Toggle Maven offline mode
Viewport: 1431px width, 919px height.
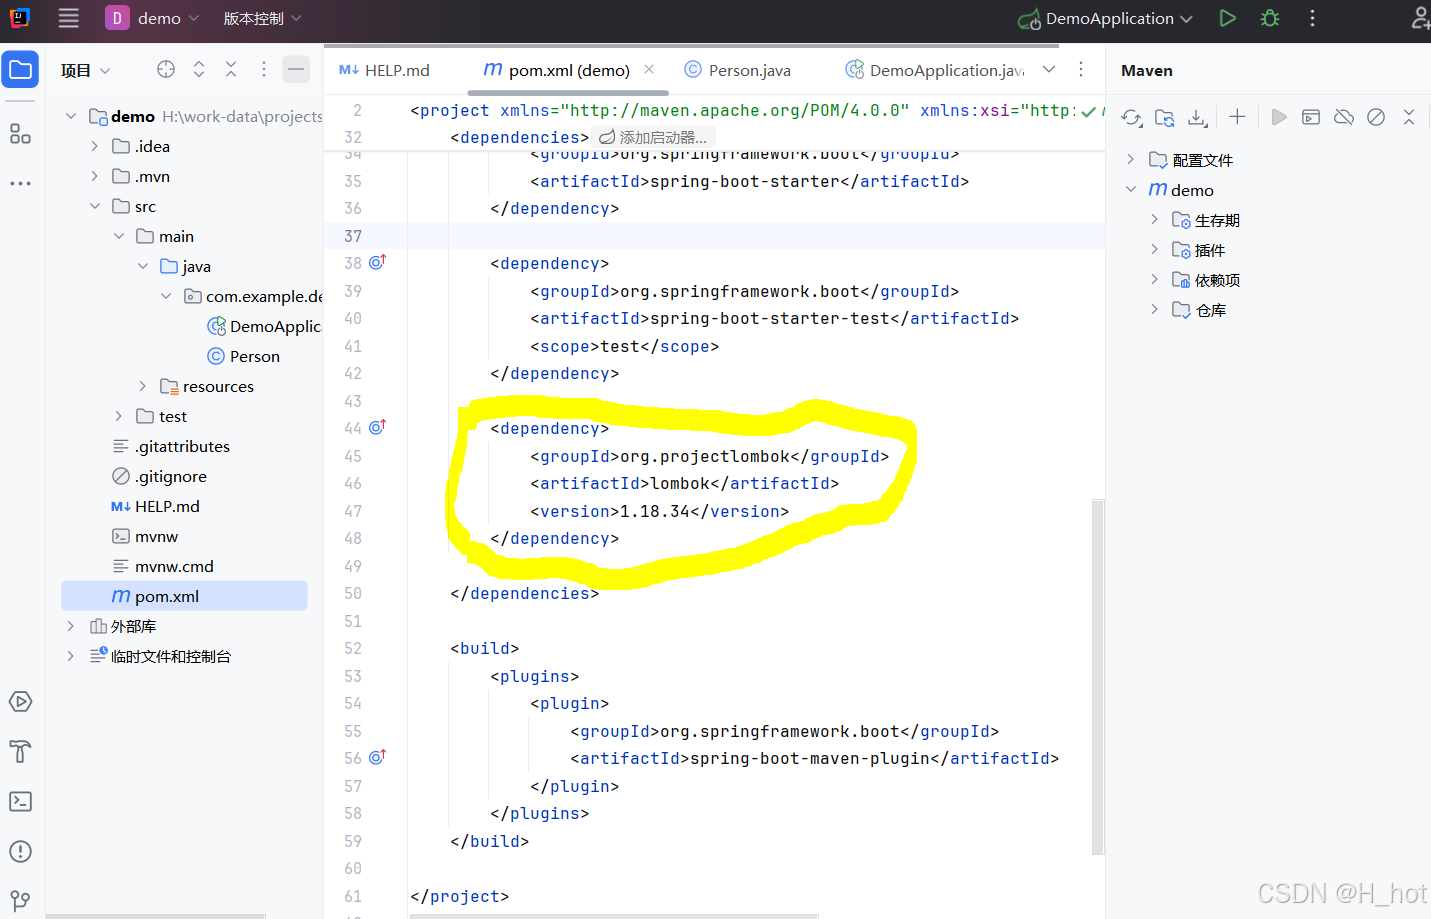(x=1343, y=118)
